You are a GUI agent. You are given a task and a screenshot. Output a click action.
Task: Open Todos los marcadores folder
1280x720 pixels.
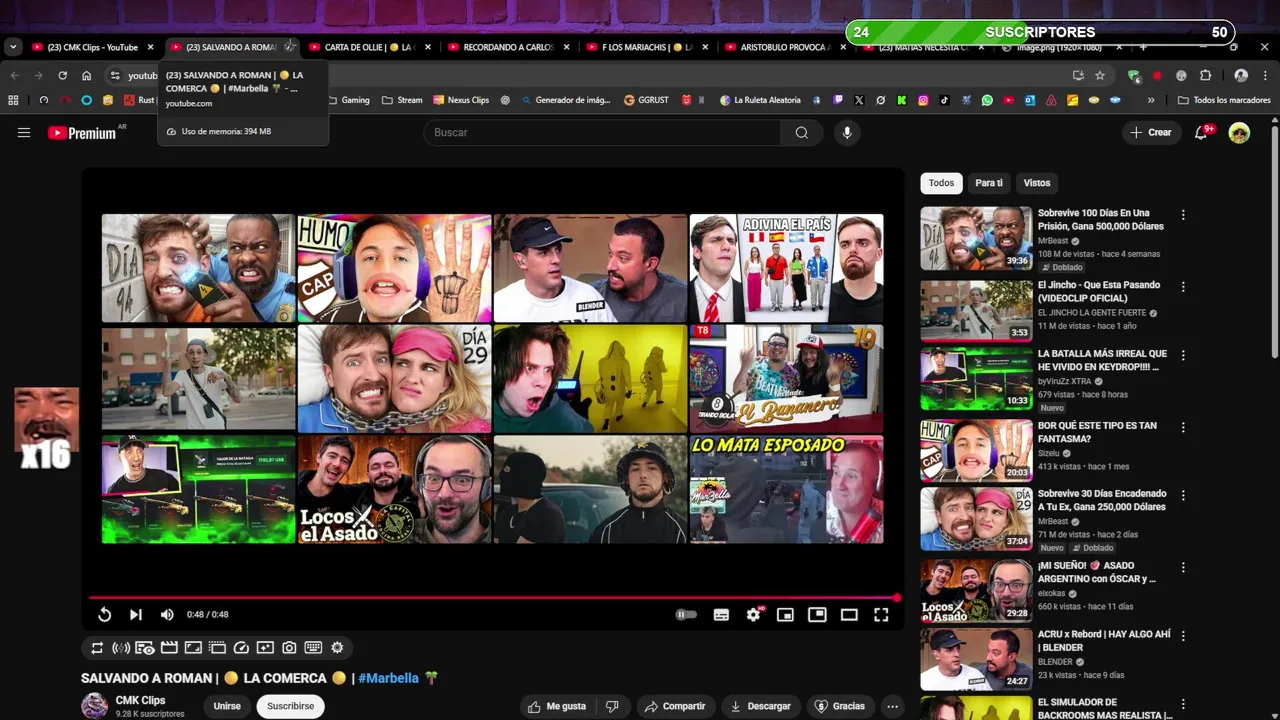[1224, 100]
